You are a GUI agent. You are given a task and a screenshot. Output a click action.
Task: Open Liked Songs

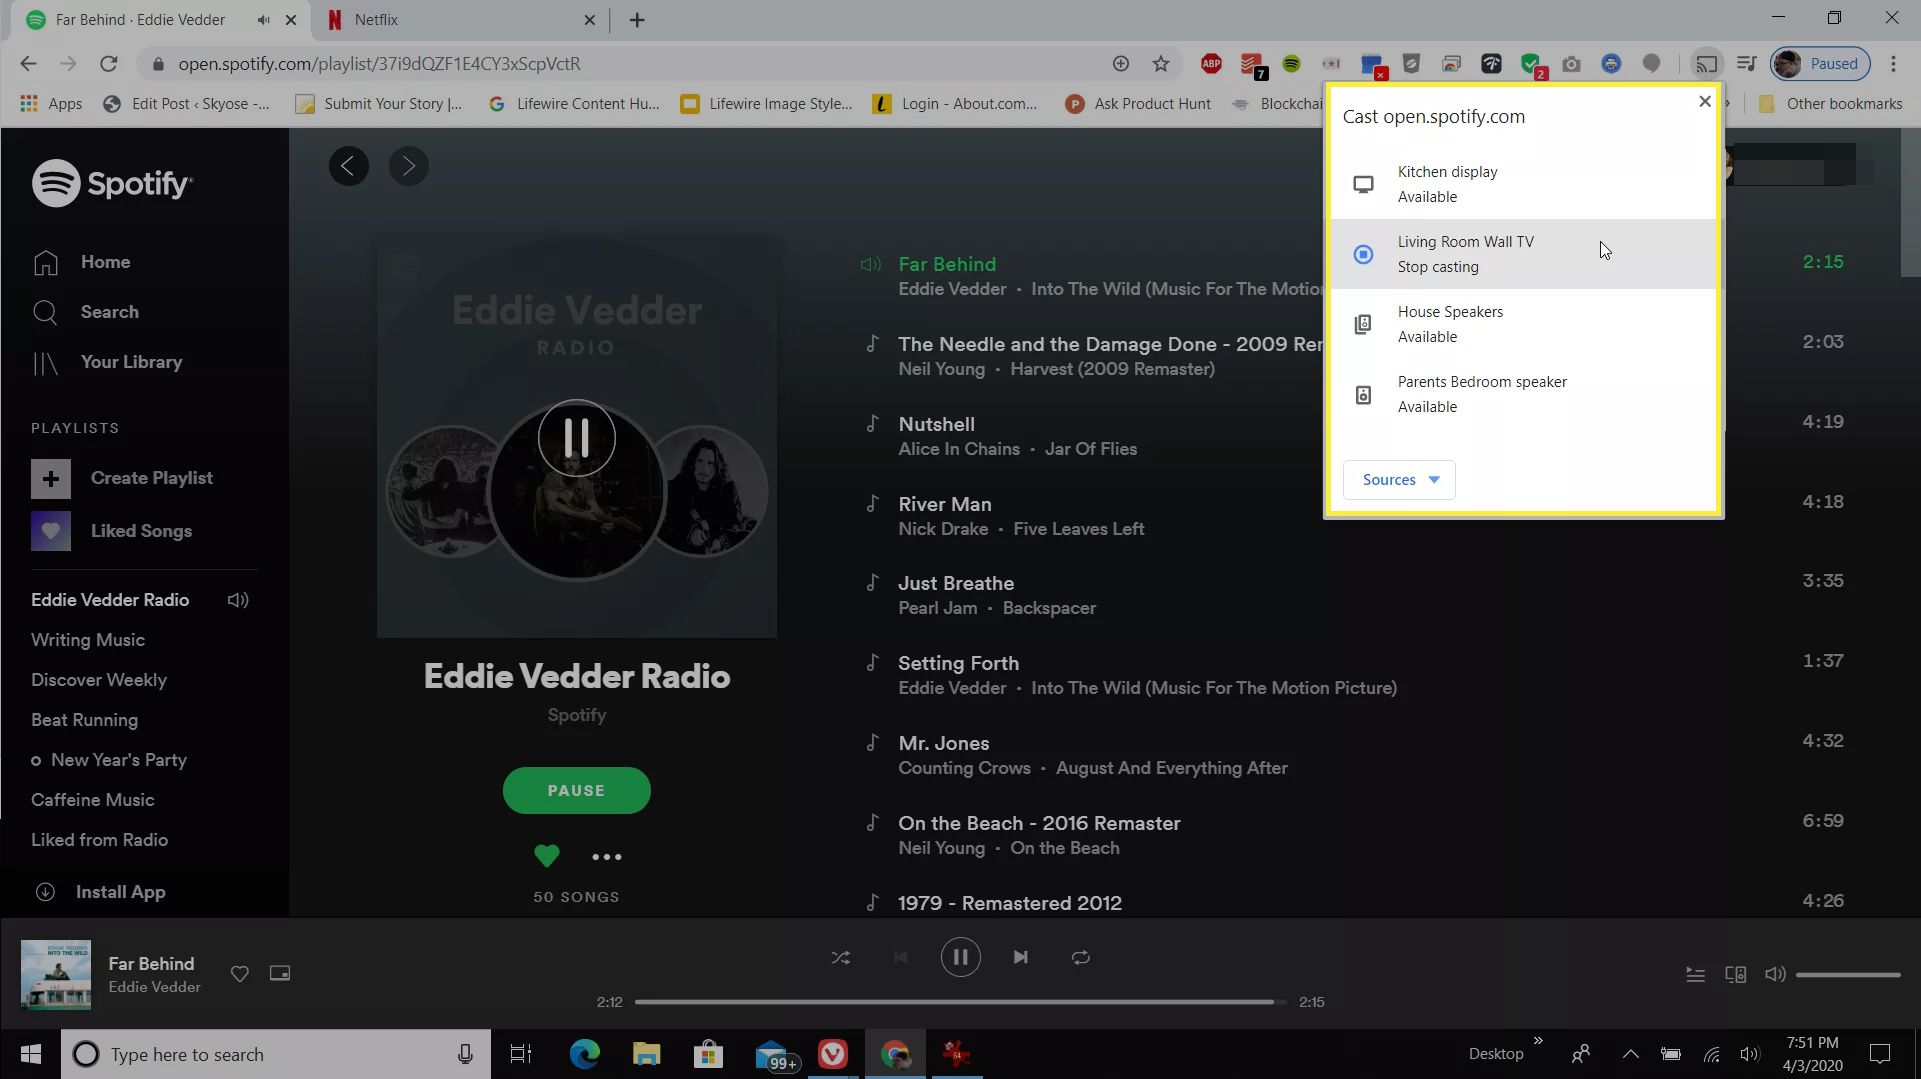click(x=112, y=531)
